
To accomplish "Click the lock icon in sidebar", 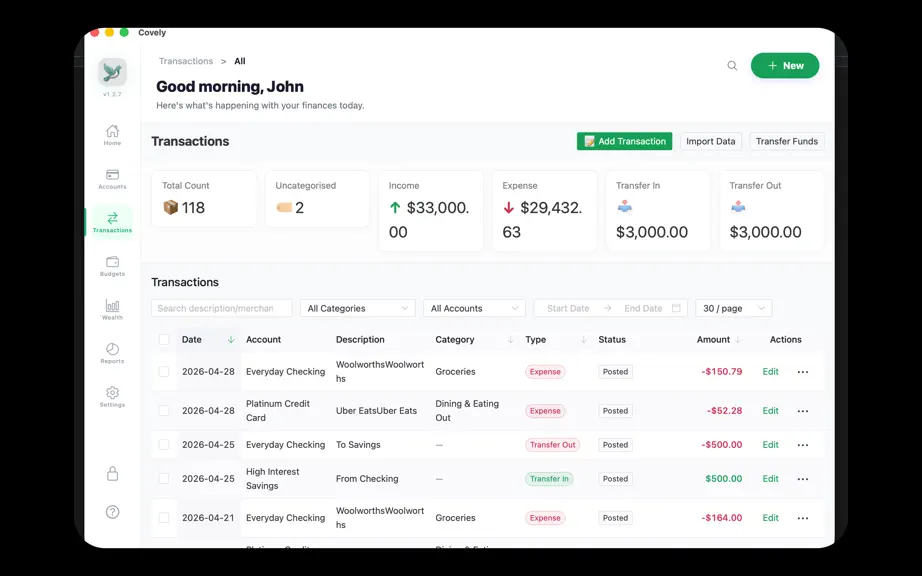I will pos(112,474).
